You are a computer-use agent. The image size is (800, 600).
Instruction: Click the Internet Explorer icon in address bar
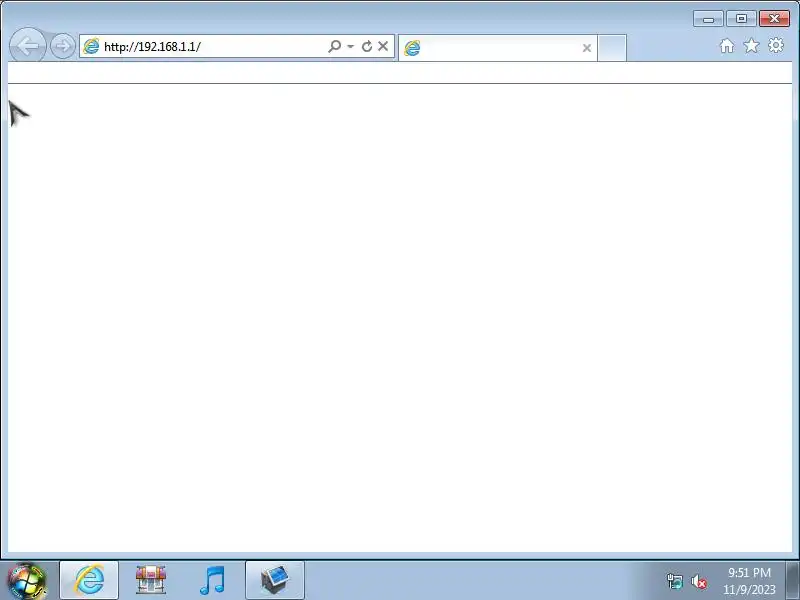pyautogui.click(x=91, y=46)
